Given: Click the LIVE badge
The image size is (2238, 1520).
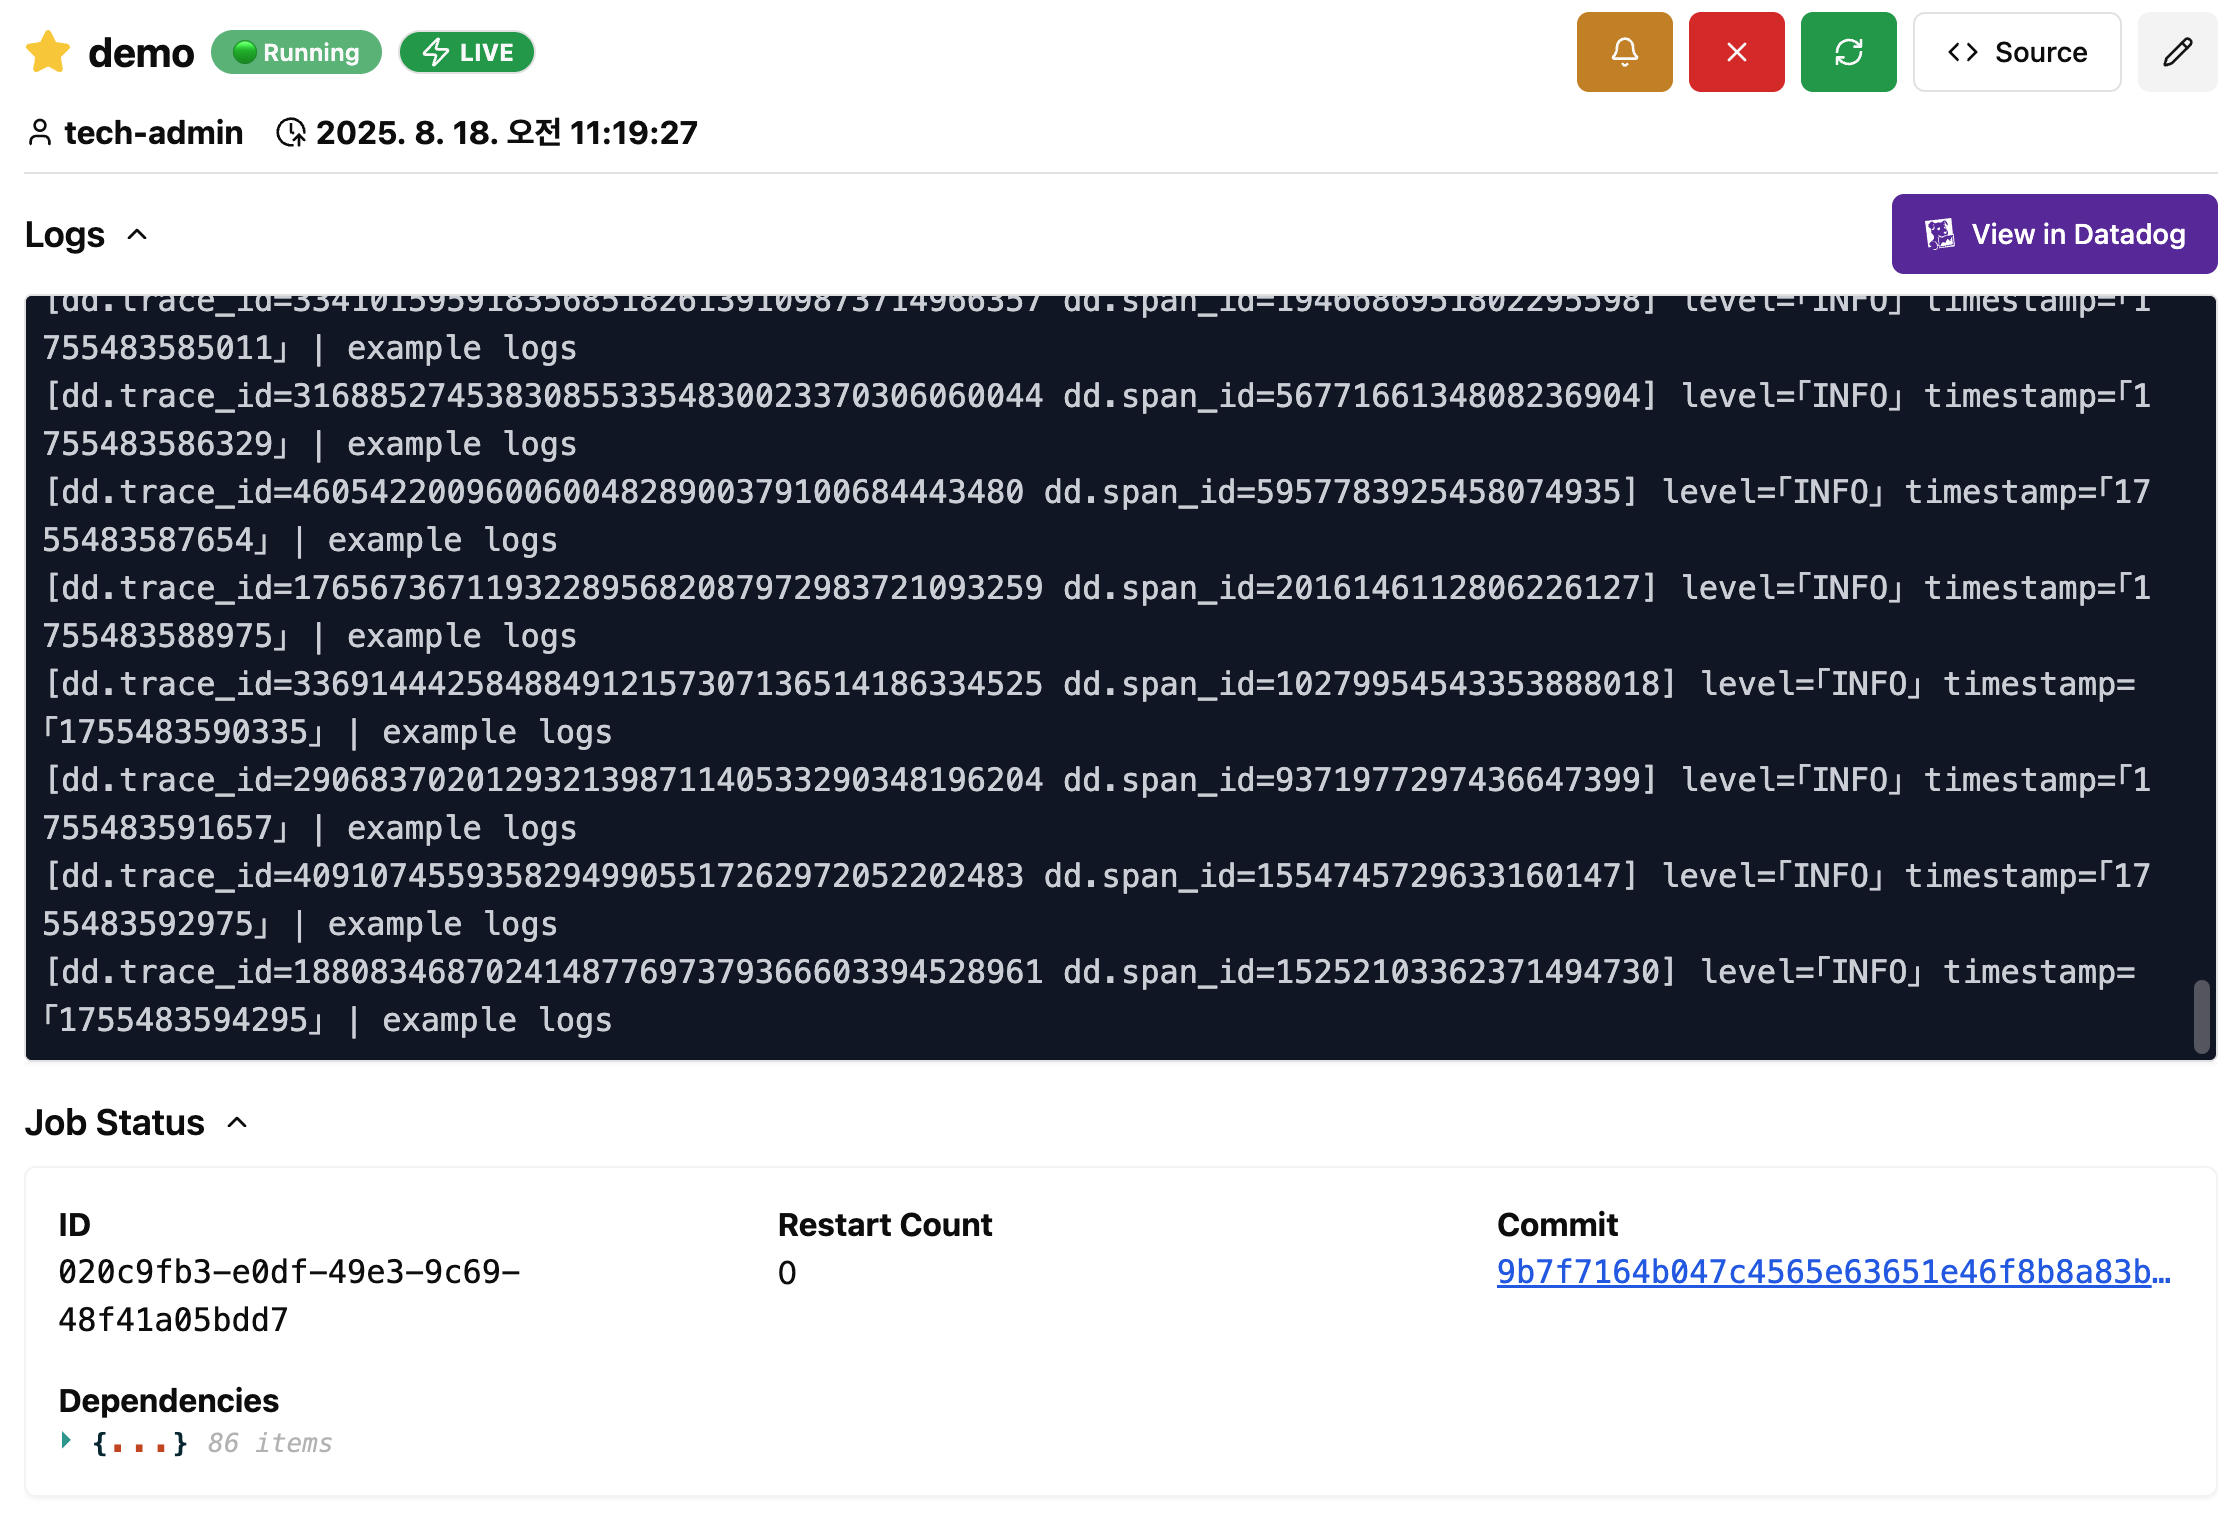Looking at the screenshot, I should [x=467, y=52].
